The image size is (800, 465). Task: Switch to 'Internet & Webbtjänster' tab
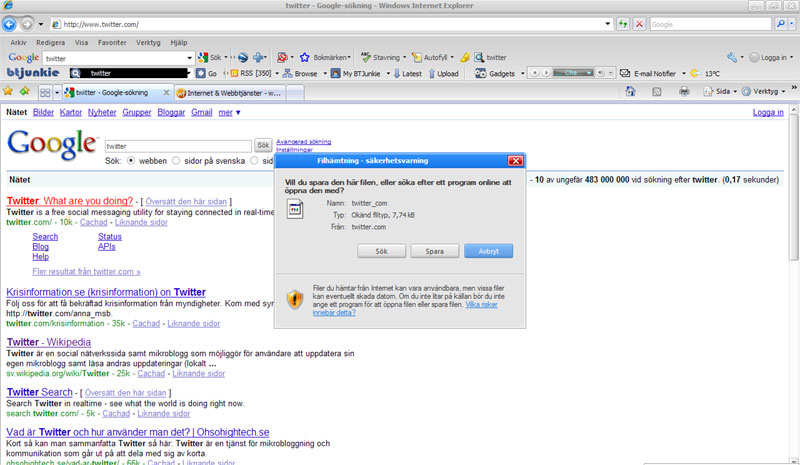pyautogui.click(x=229, y=93)
